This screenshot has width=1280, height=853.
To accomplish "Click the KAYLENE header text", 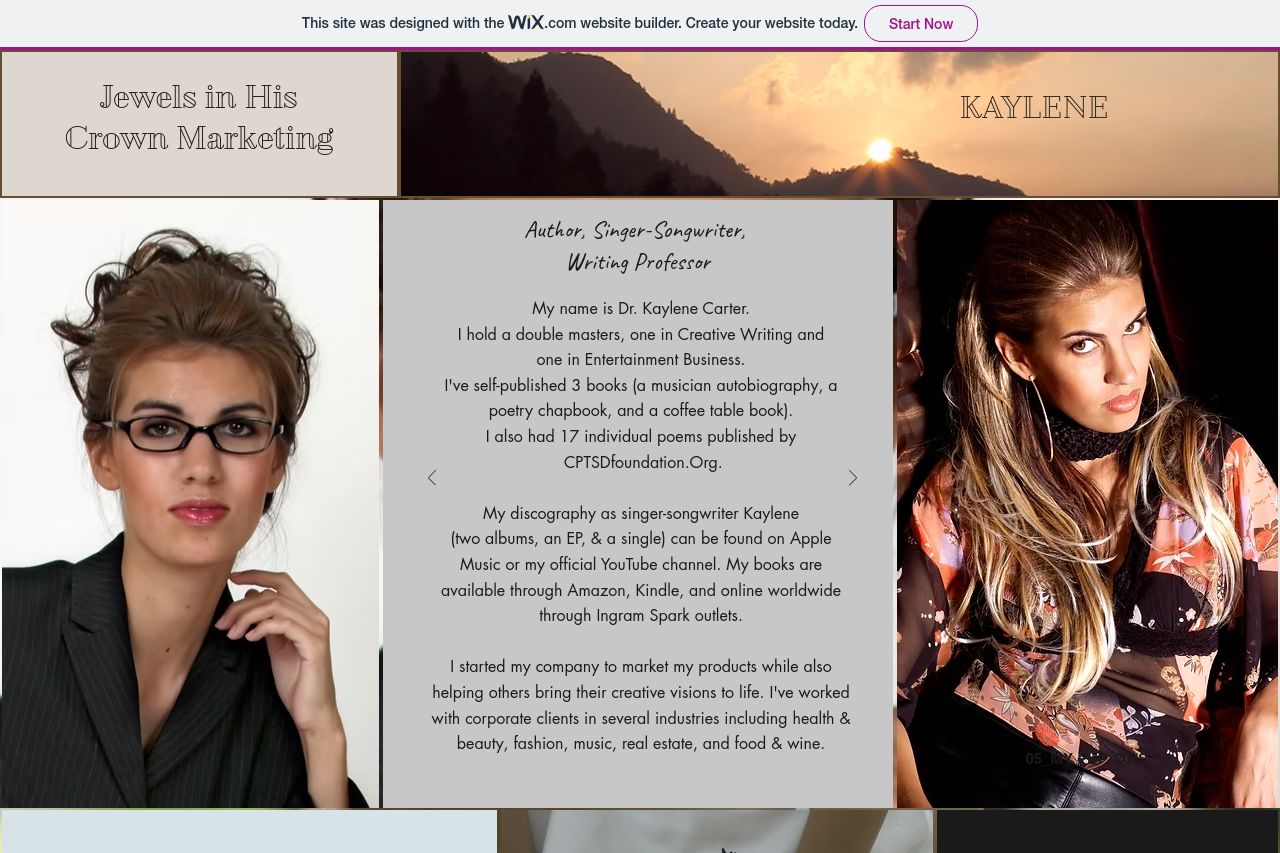I will [1033, 107].
